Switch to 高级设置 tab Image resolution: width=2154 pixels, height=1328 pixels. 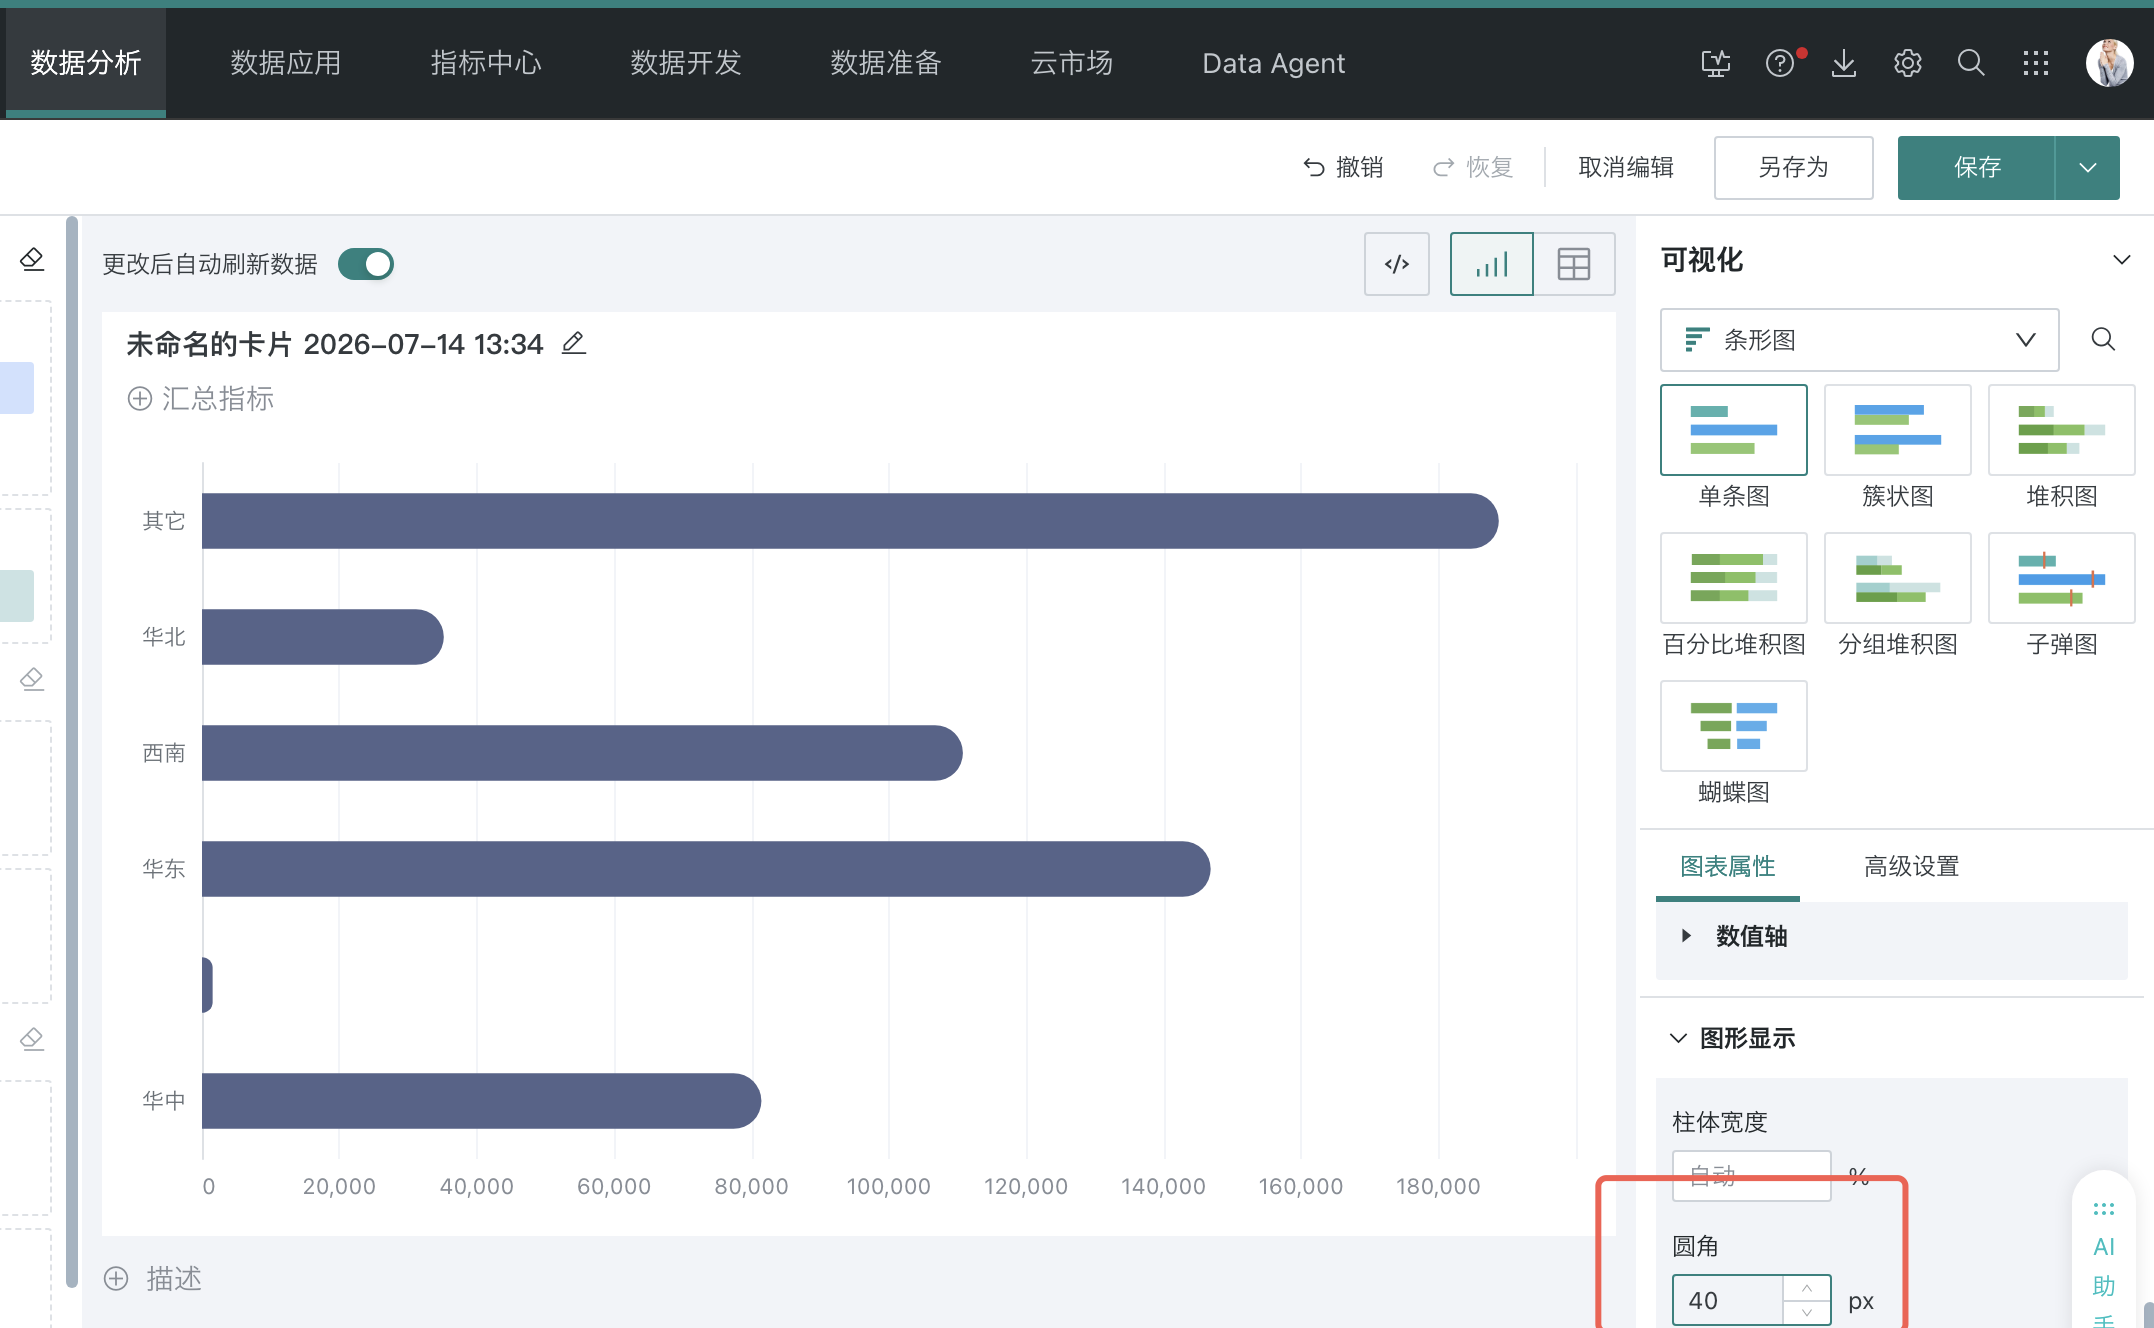coord(1911,866)
